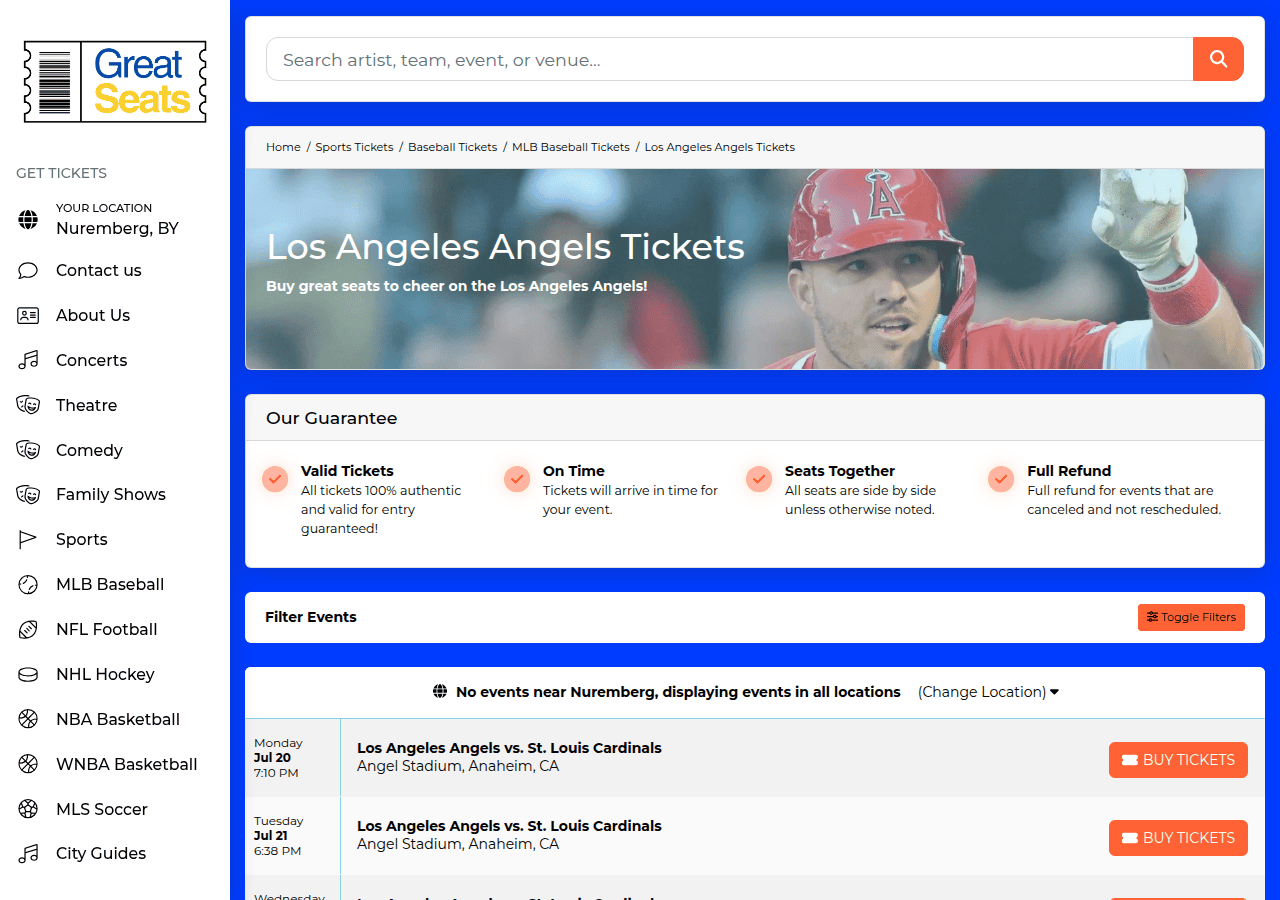Click the basketball icon beside NBA Basketball
The height and width of the screenshot is (900, 1280).
28,719
